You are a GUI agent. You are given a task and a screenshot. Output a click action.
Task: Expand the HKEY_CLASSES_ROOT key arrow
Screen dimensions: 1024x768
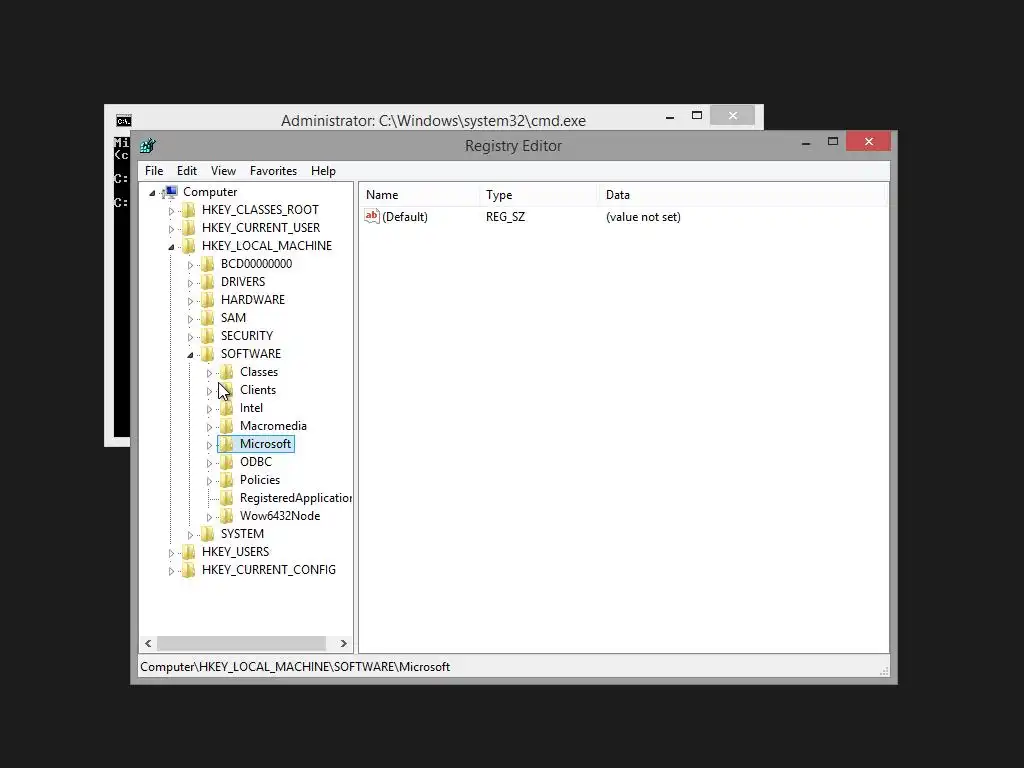click(x=171, y=211)
